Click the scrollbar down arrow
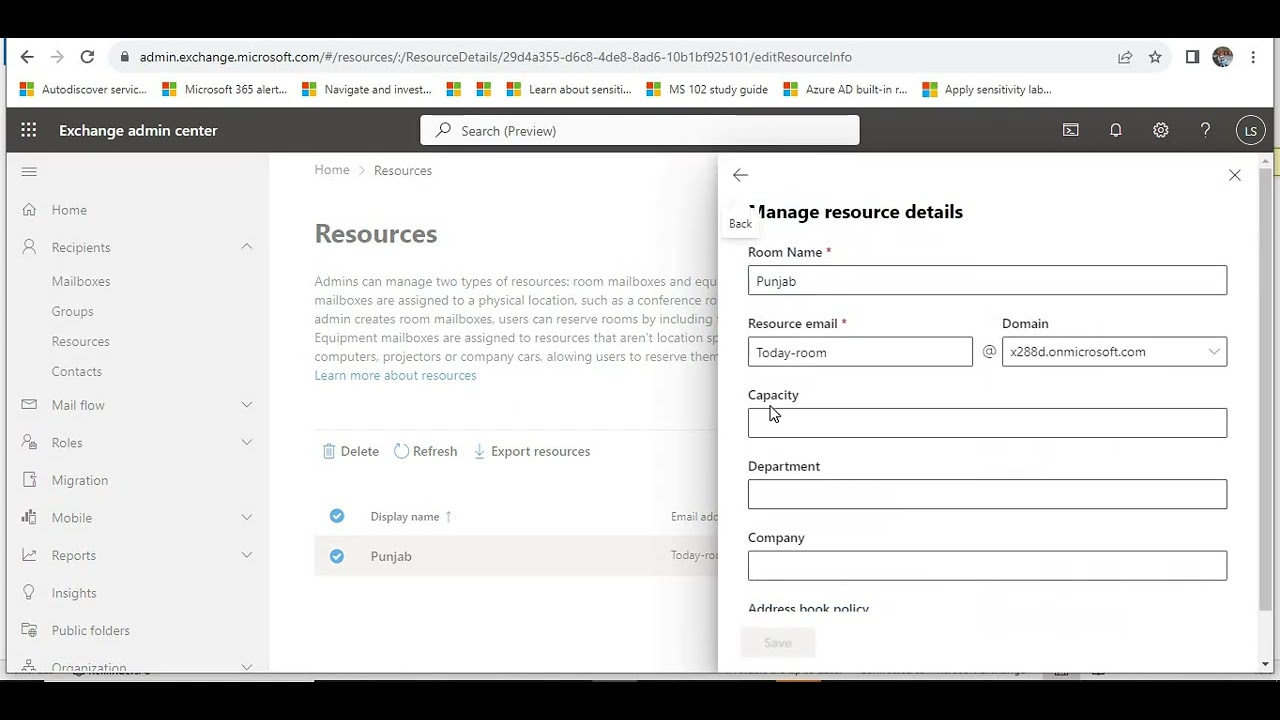The width and height of the screenshot is (1280, 720). pos(1266,664)
